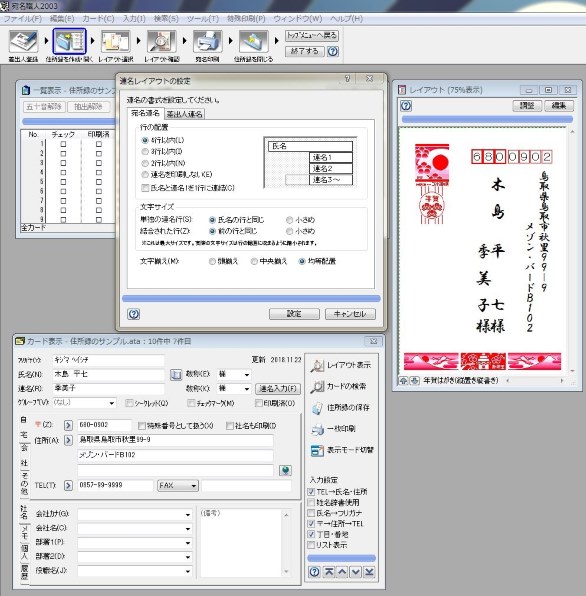Click the 設定 button in dialog
Screen dimensions: 586x596
[x=294, y=314]
